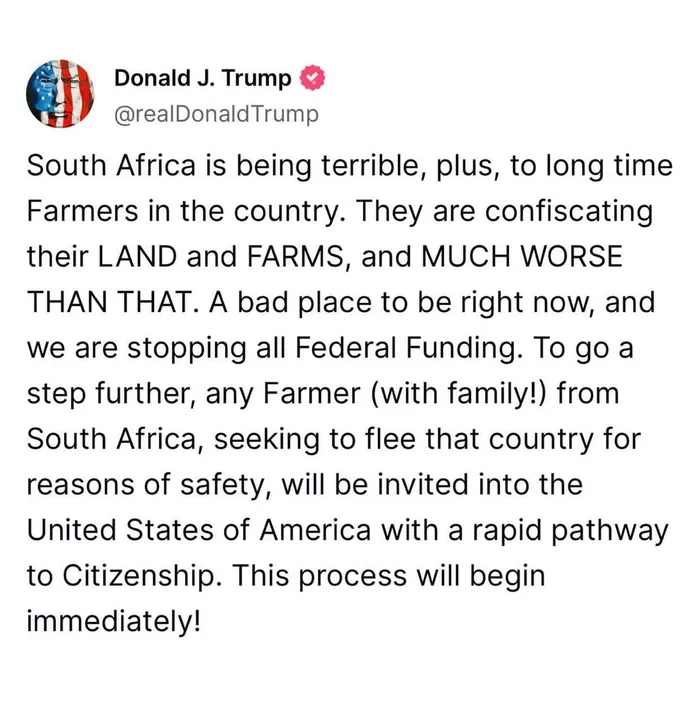Select the word 'LAND' in the post
700x722 pixels.
tap(138, 256)
